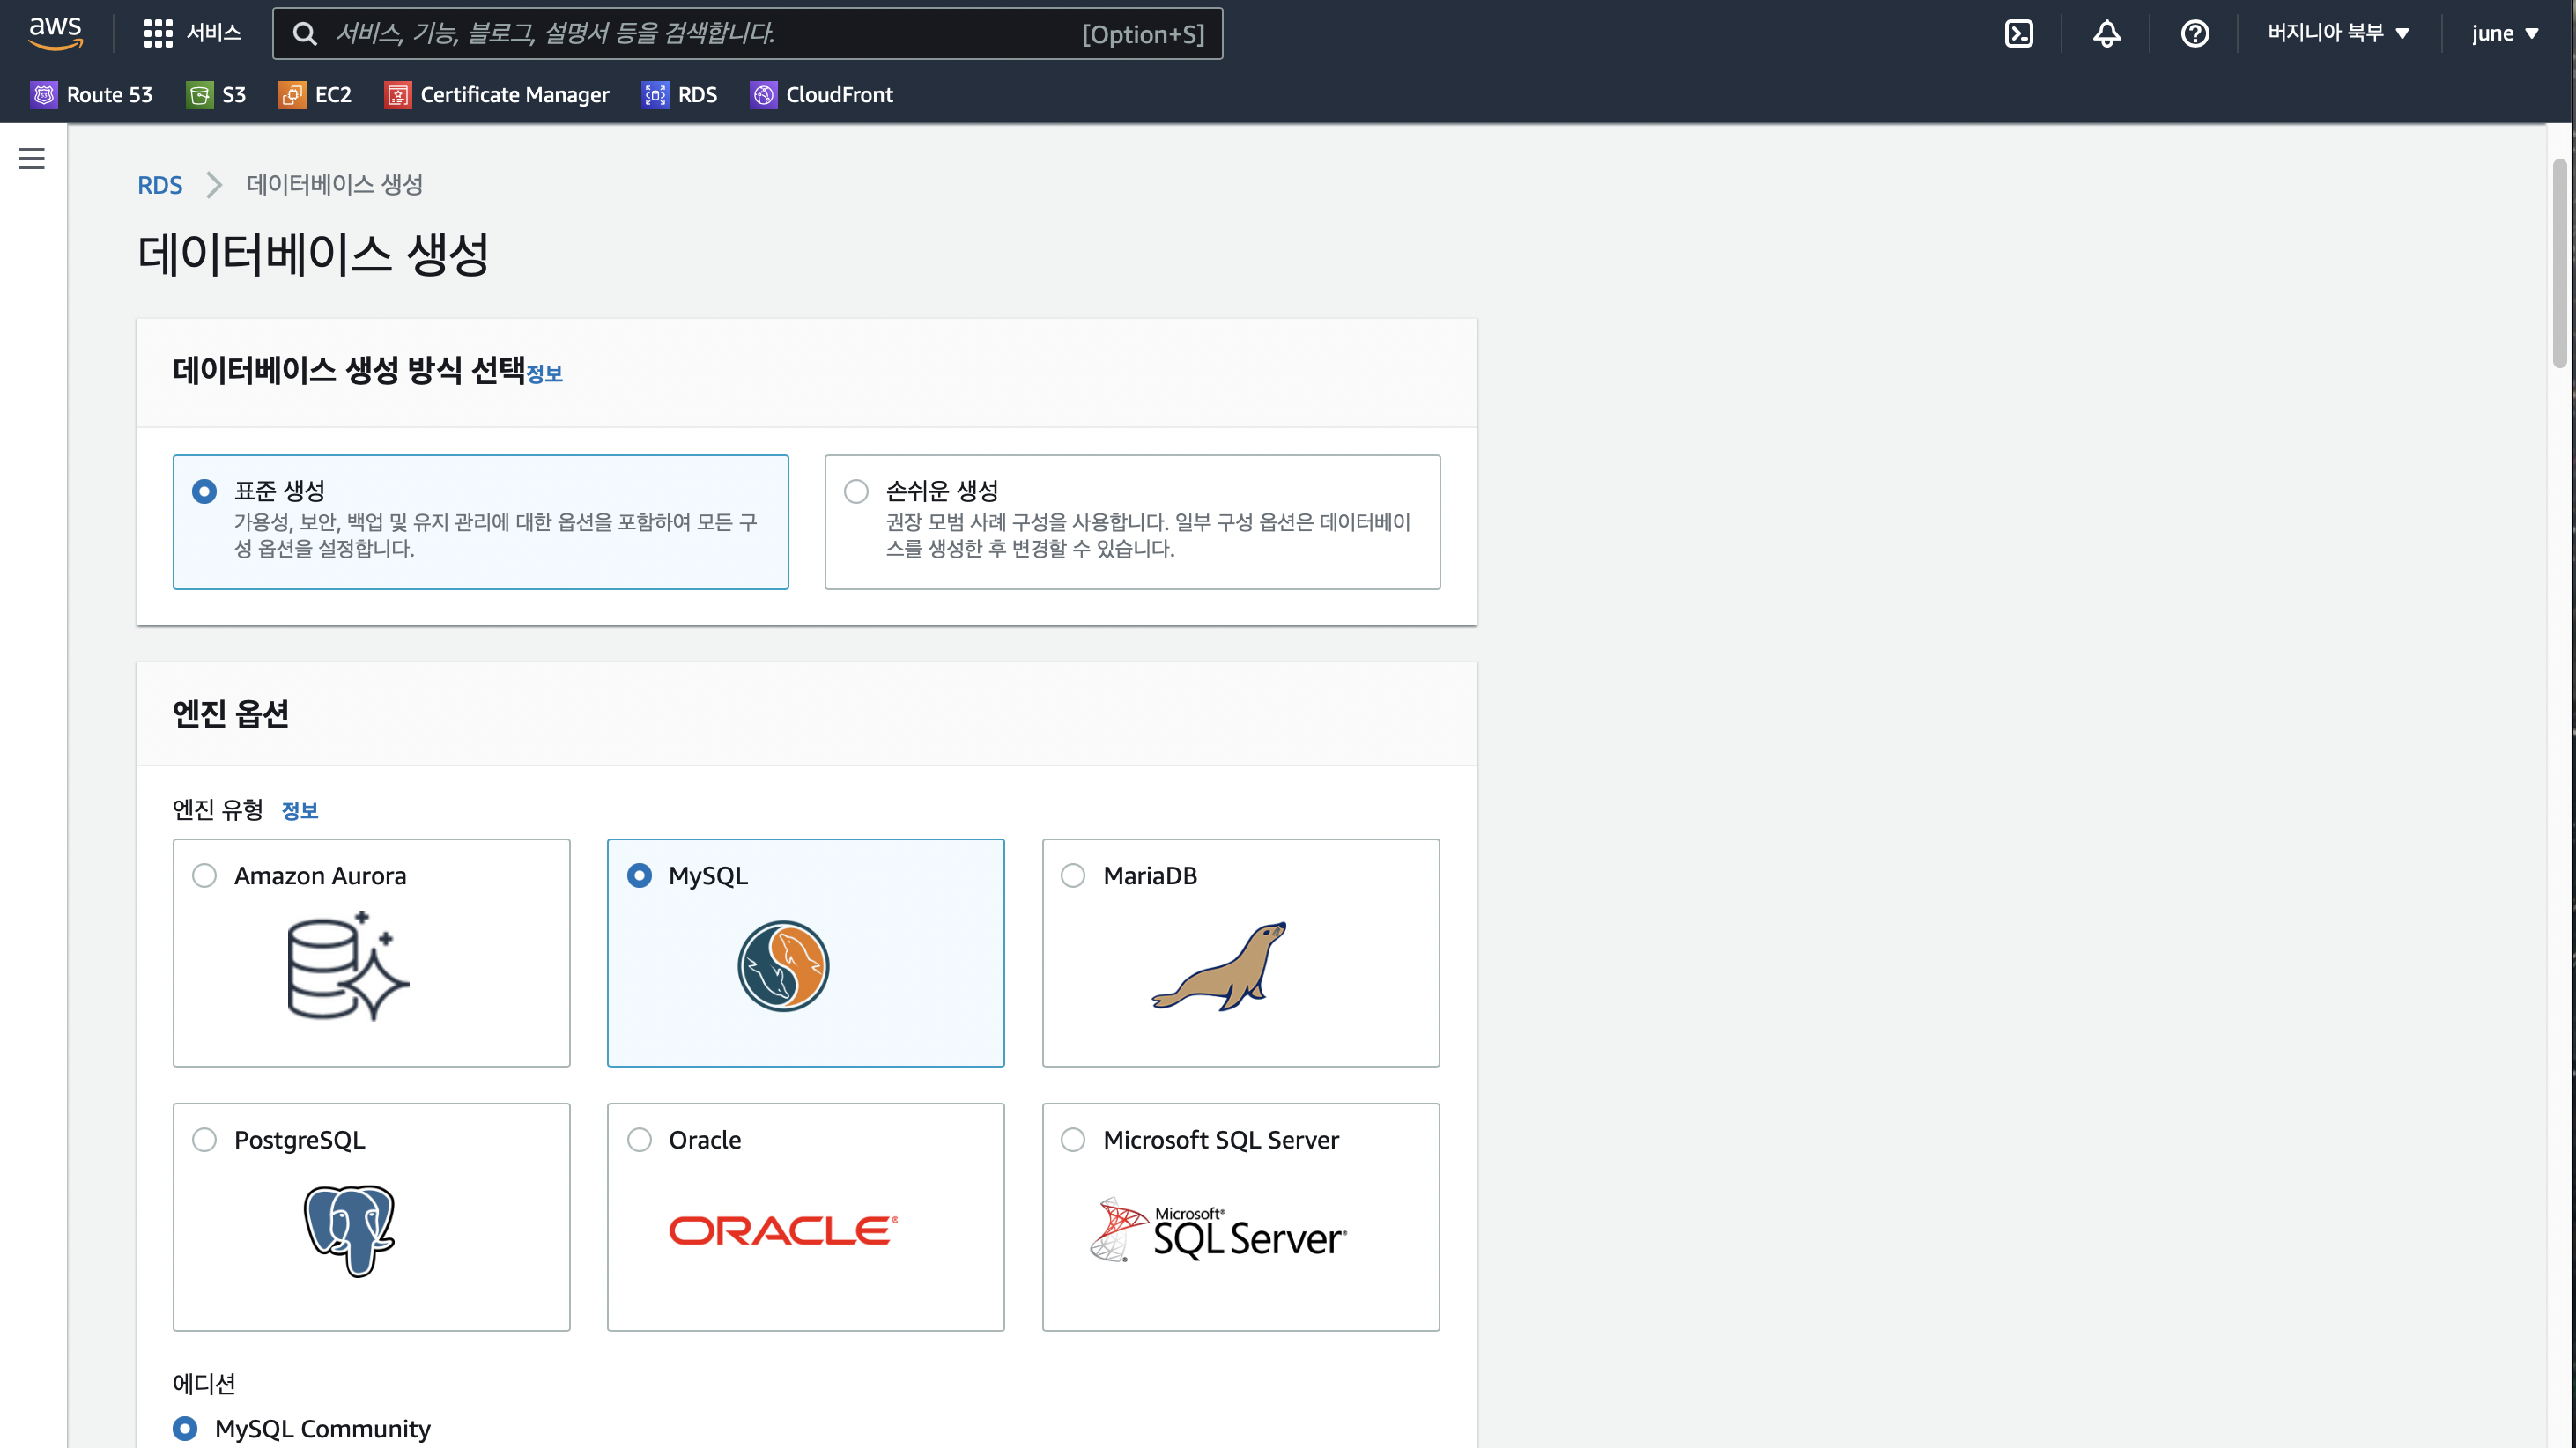The height and width of the screenshot is (1448, 2576).
Task: Click the AWS logo home icon
Action: pos(55,33)
